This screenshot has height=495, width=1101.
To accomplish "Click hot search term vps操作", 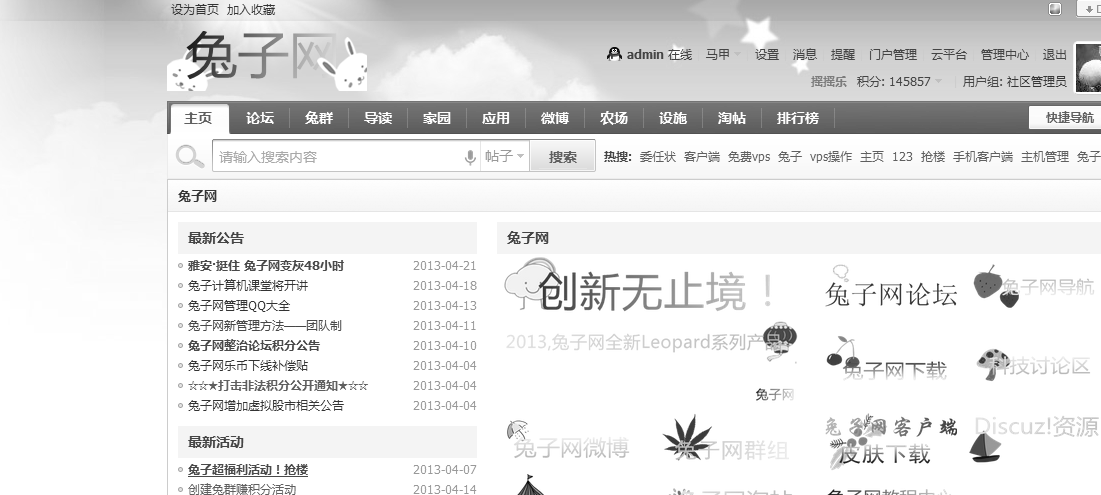I will pos(831,157).
